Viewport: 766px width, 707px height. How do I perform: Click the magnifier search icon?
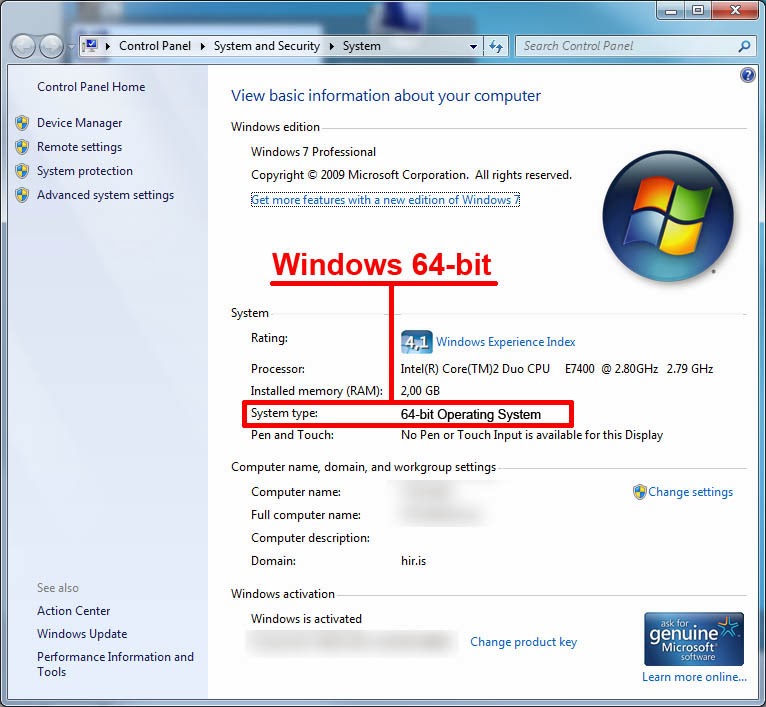pyautogui.click(x=744, y=46)
